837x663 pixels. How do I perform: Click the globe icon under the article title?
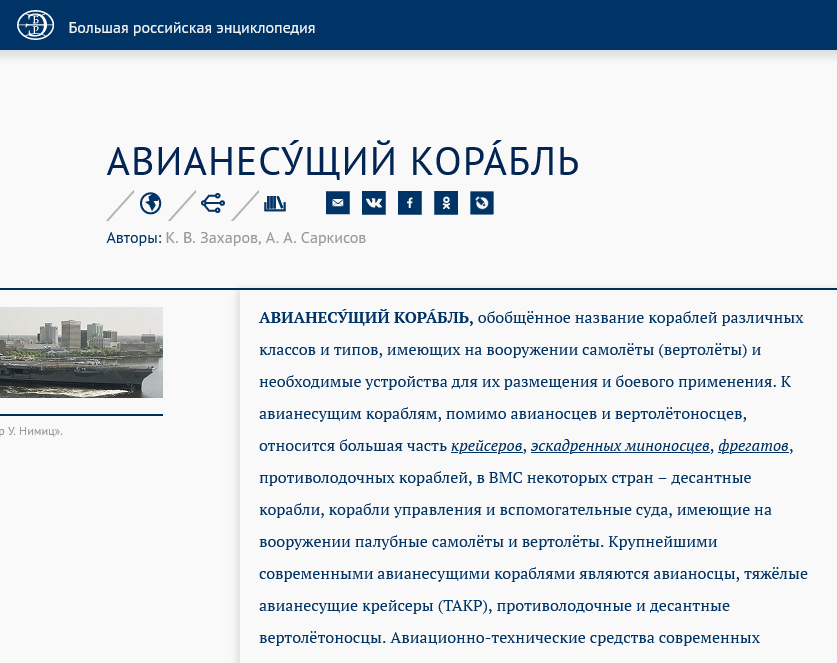click(x=151, y=203)
